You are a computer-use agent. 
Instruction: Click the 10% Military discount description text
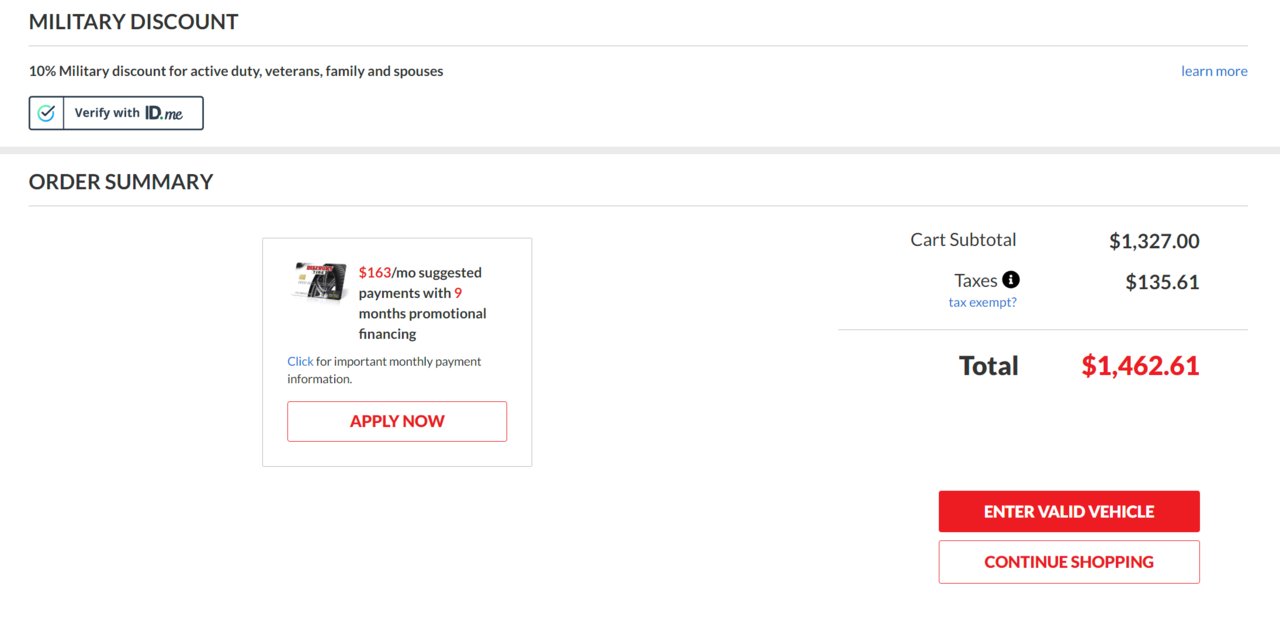click(236, 71)
